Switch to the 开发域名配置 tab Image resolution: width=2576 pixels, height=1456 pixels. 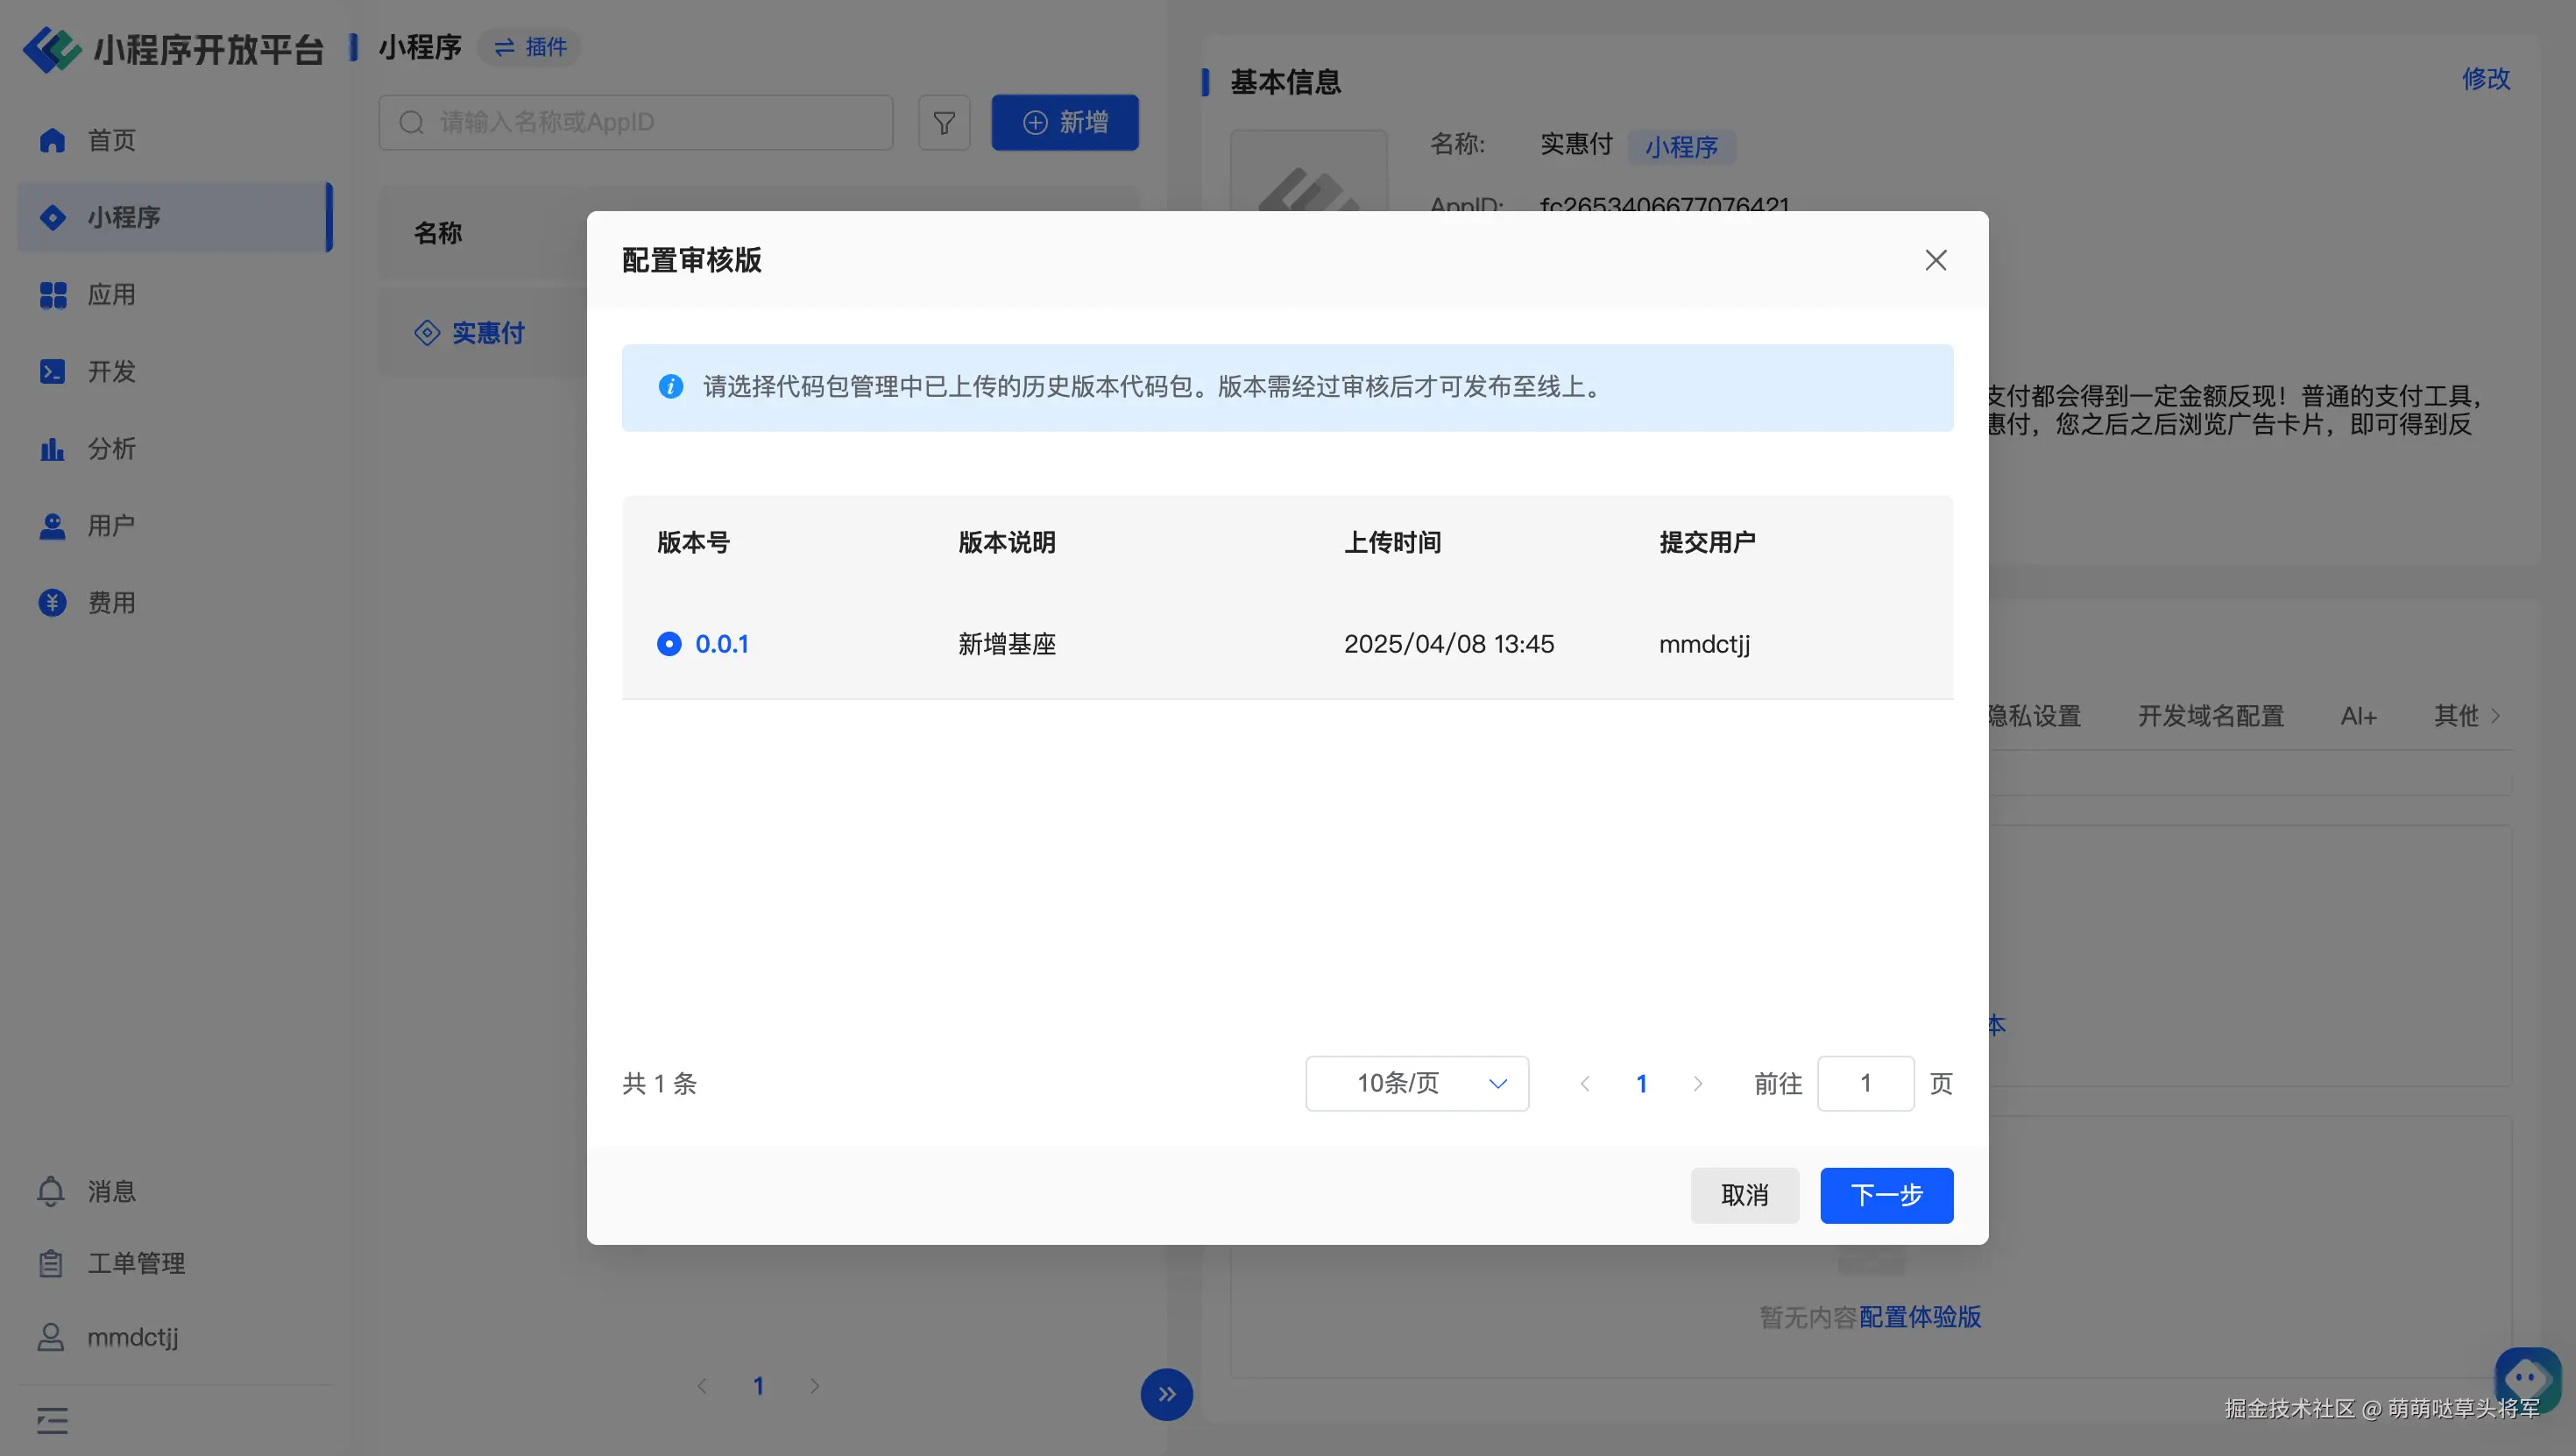tap(2210, 716)
